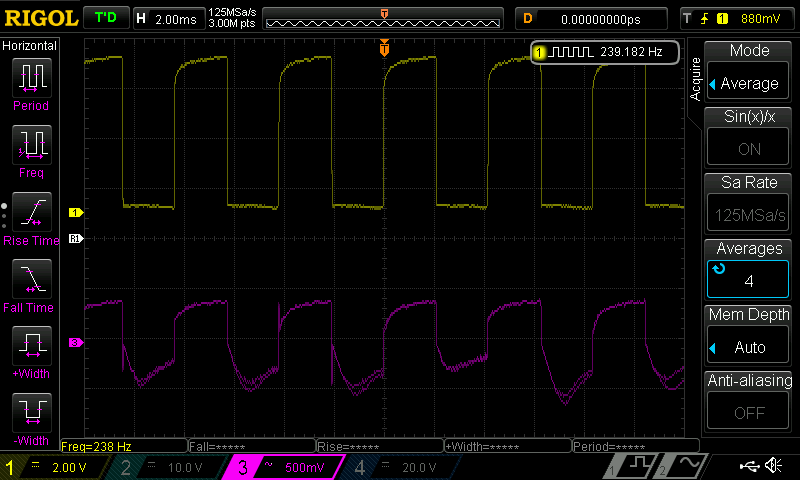
Task: Click the frequency counter square wave icon
Action: [x=572, y=52]
